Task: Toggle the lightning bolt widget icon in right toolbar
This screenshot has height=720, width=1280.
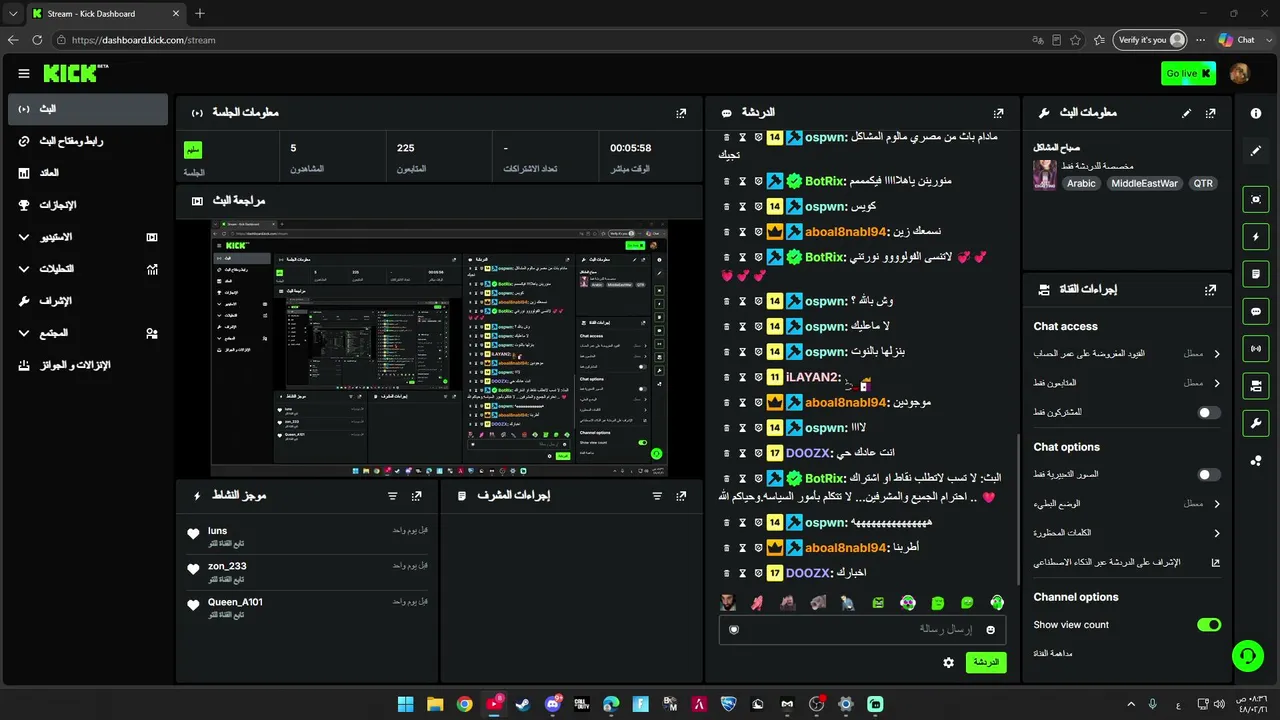Action: point(1256,237)
